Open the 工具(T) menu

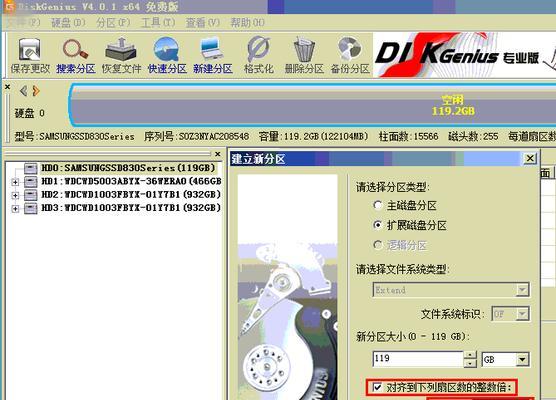coord(158,23)
